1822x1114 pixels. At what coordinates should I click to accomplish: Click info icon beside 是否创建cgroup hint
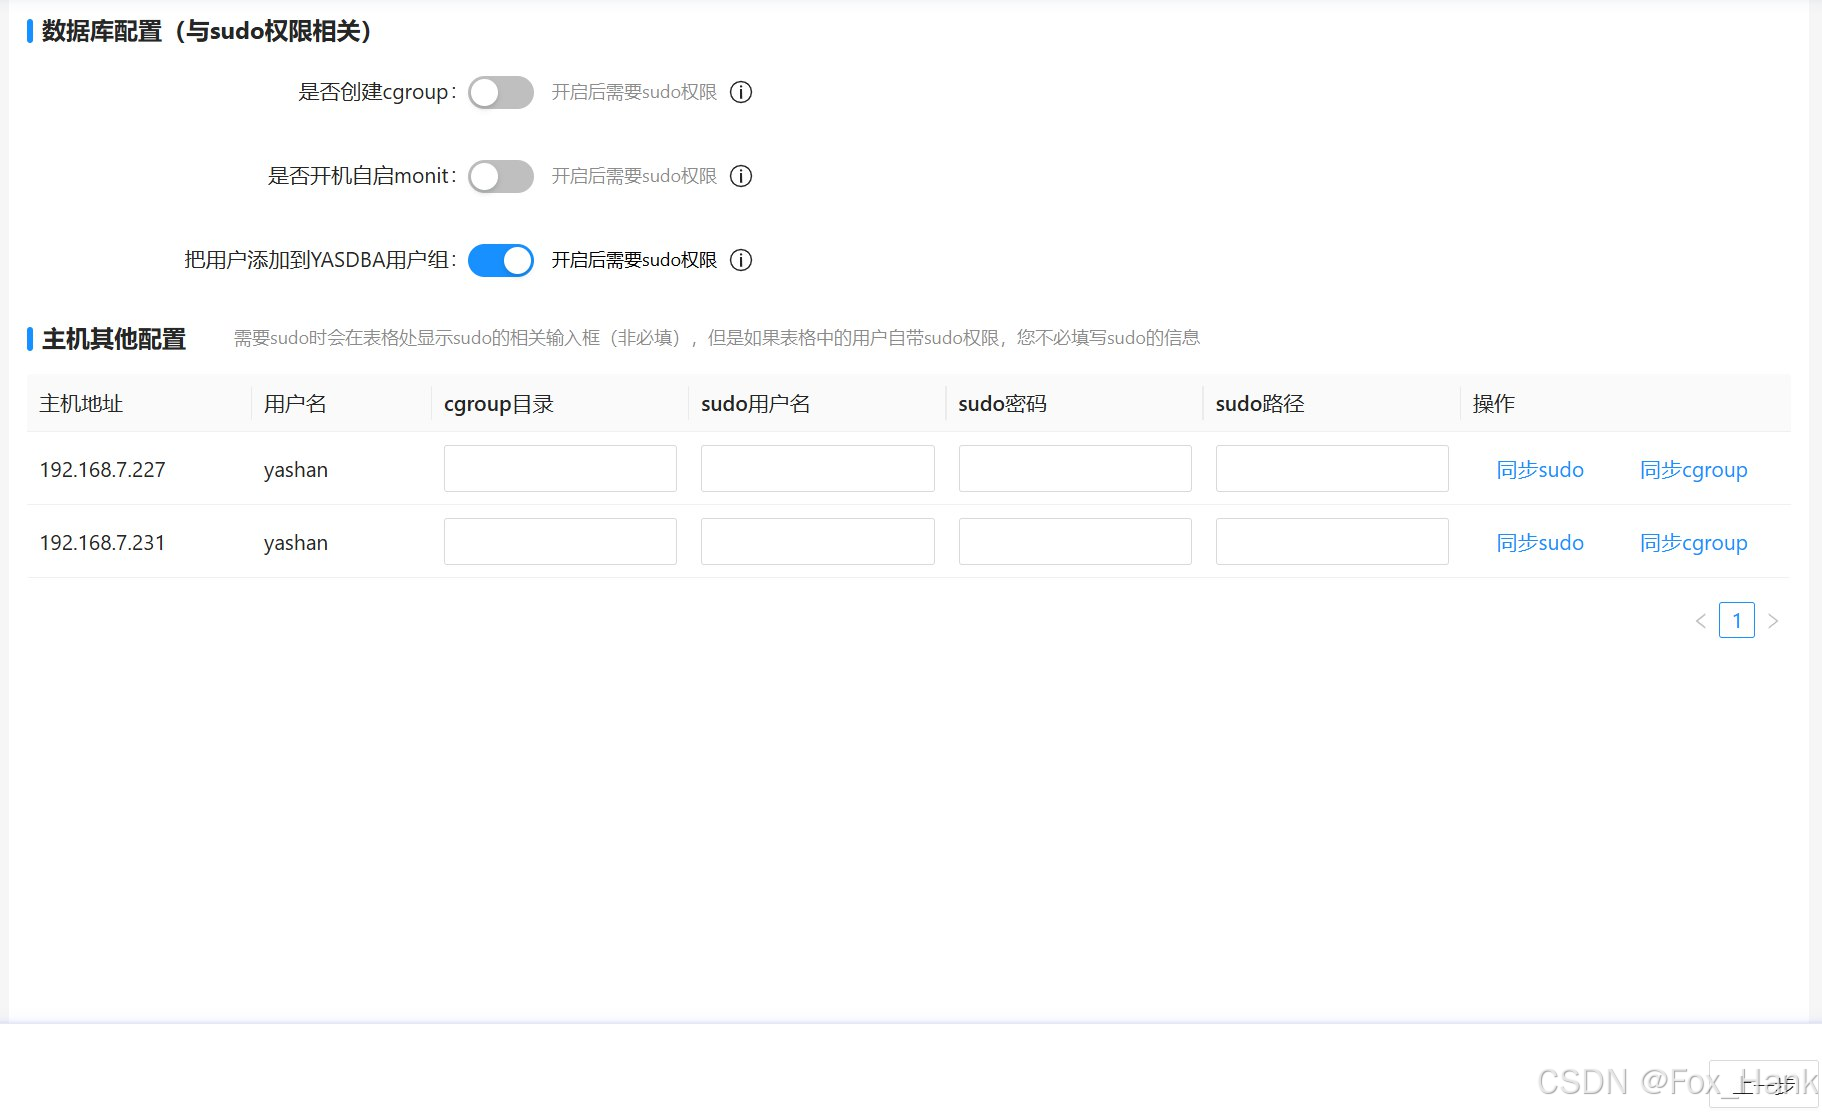(x=741, y=92)
